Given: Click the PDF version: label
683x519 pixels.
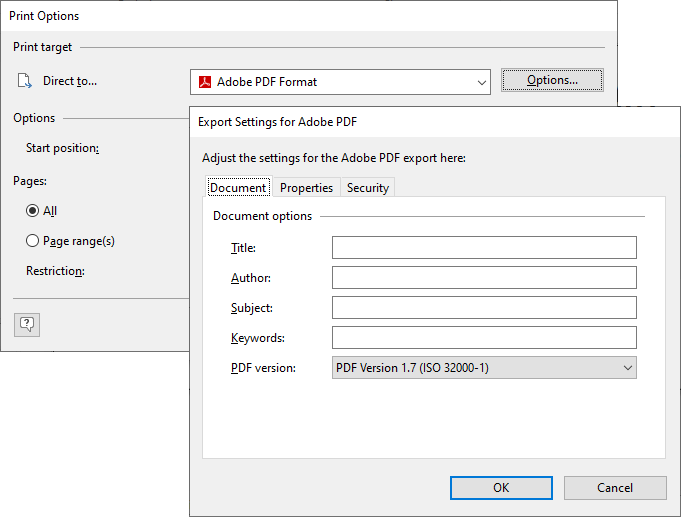Looking at the screenshot, I should point(263,368).
